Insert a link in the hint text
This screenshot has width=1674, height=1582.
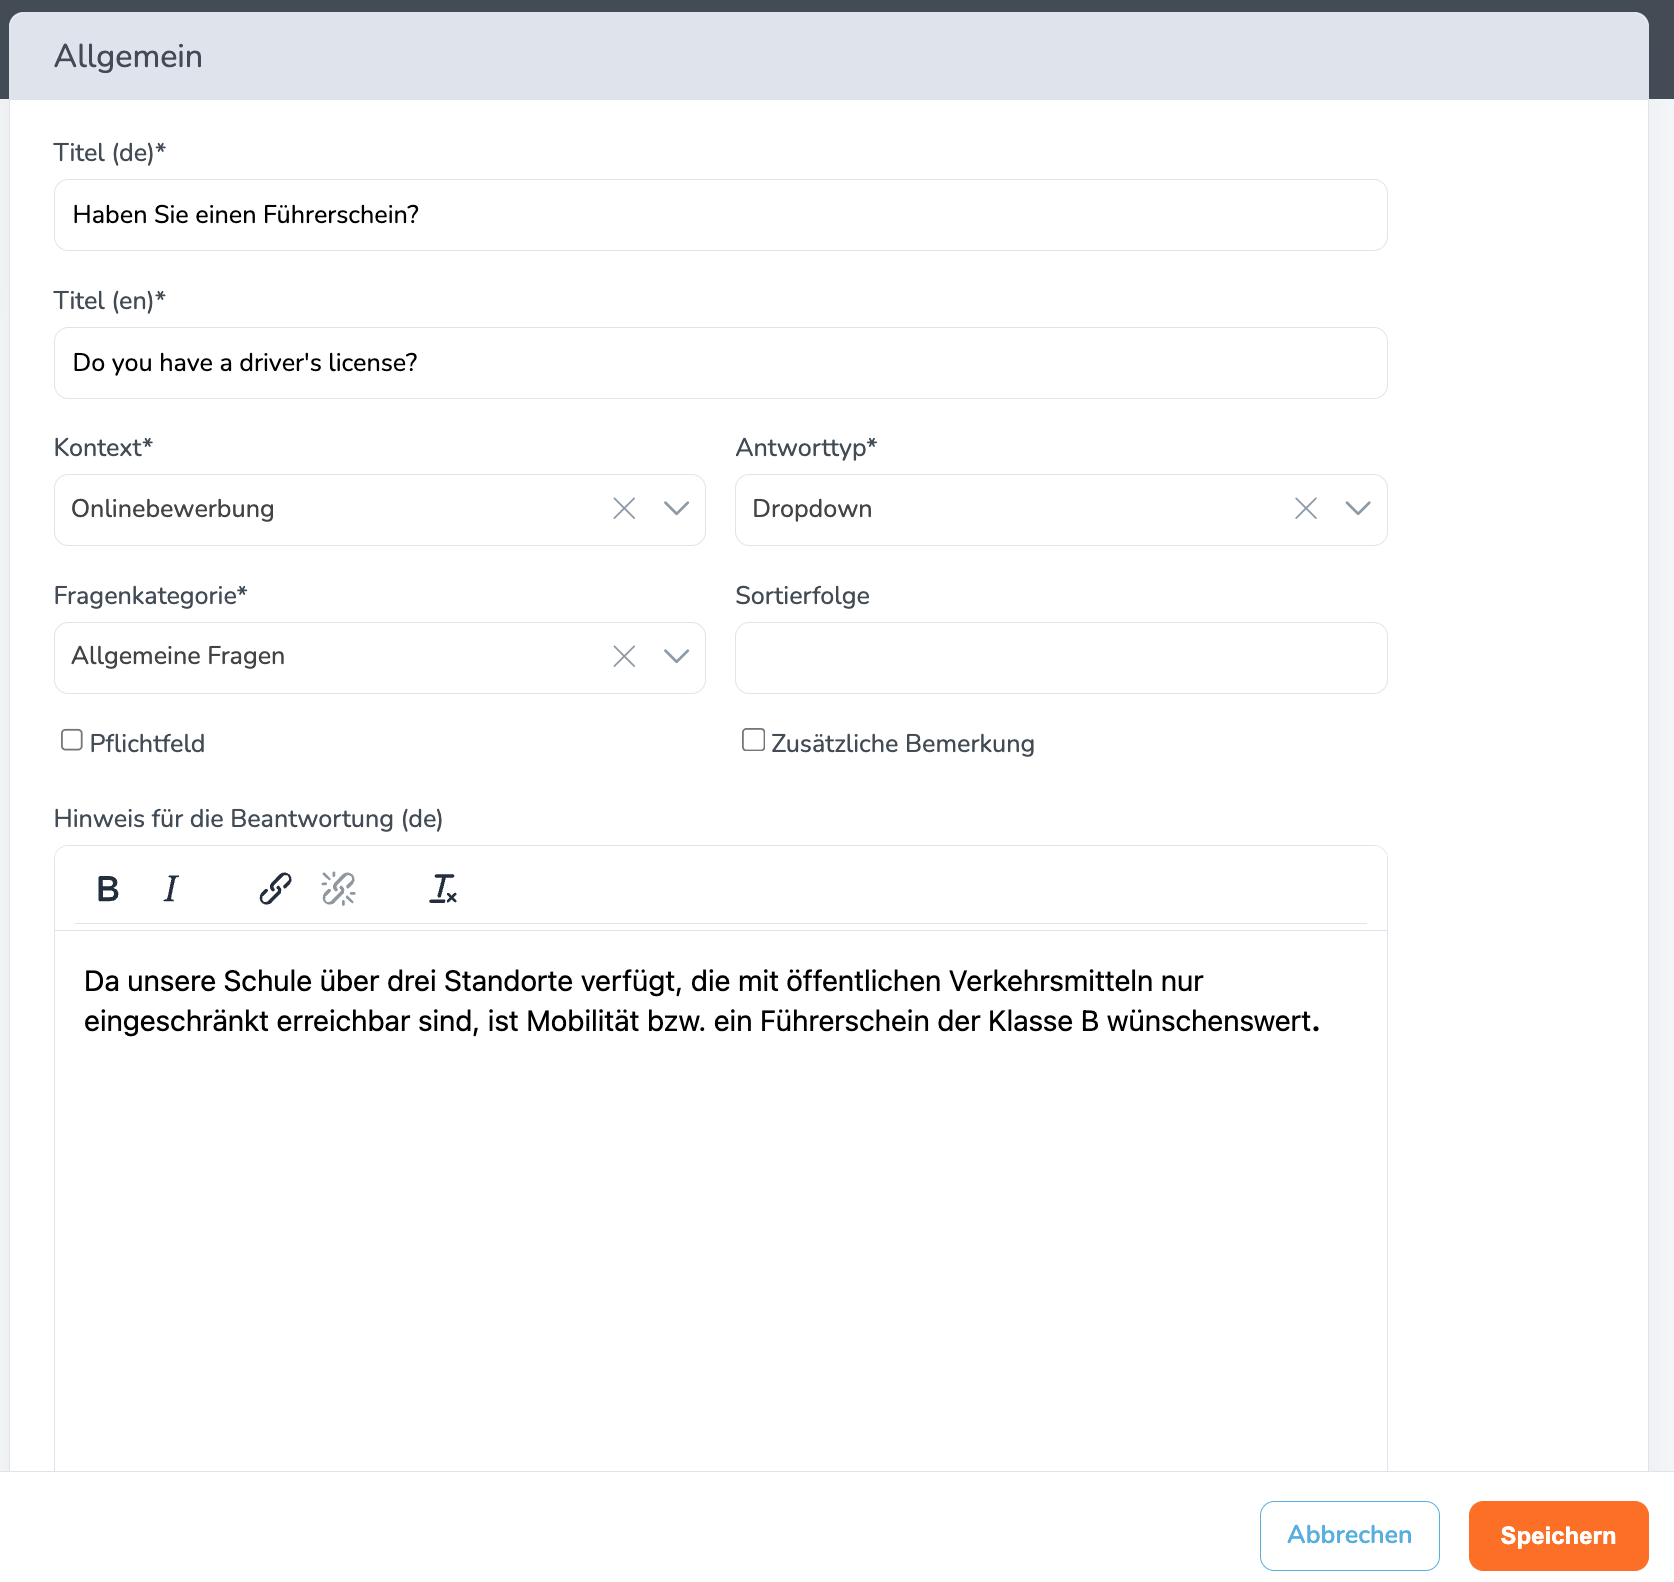pos(273,888)
